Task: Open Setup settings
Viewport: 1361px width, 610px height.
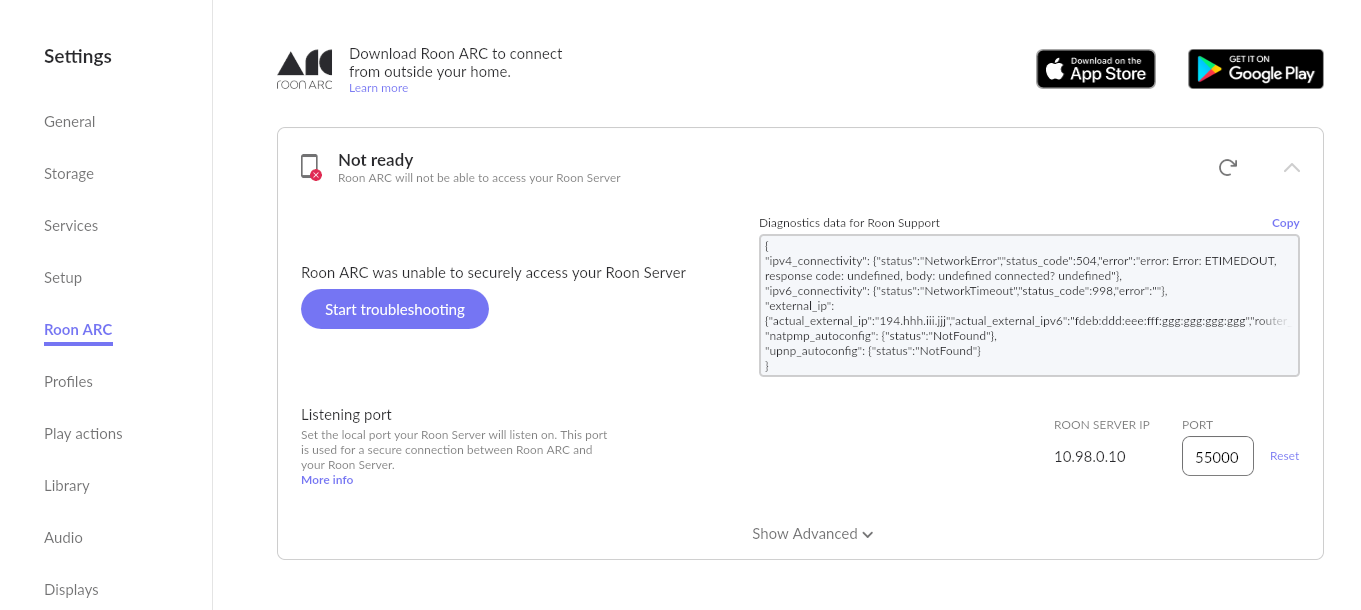Action: click(x=63, y=278)
